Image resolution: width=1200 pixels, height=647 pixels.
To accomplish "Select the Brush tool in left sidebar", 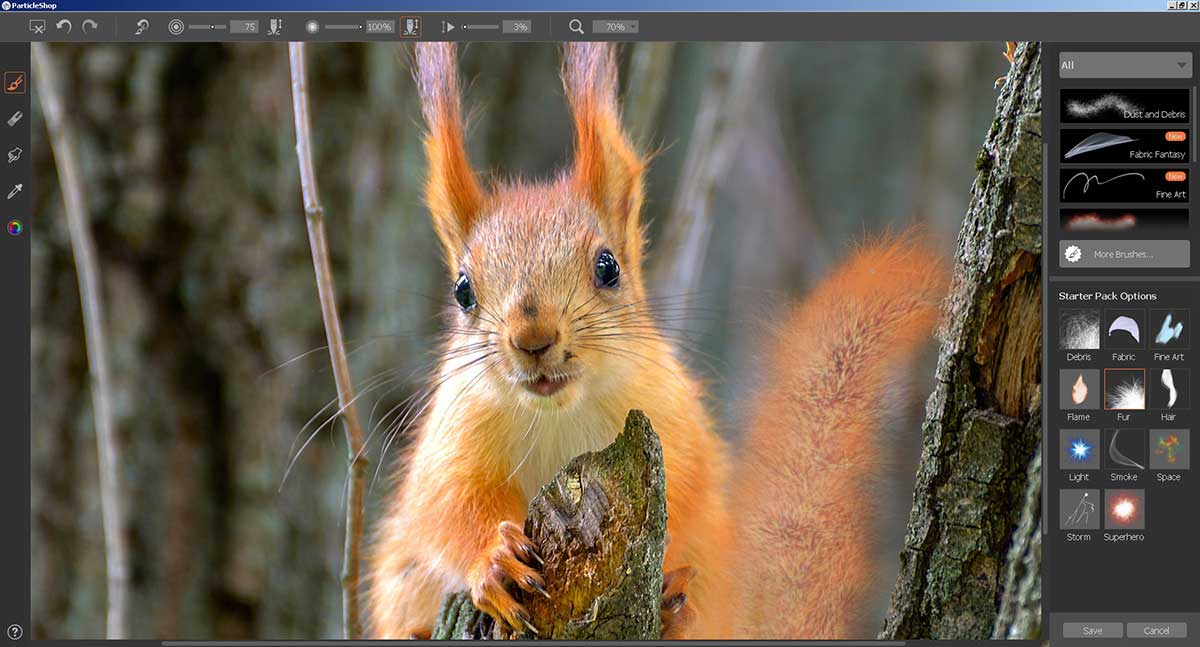I will pyautogui.click(x=15, y=82).
